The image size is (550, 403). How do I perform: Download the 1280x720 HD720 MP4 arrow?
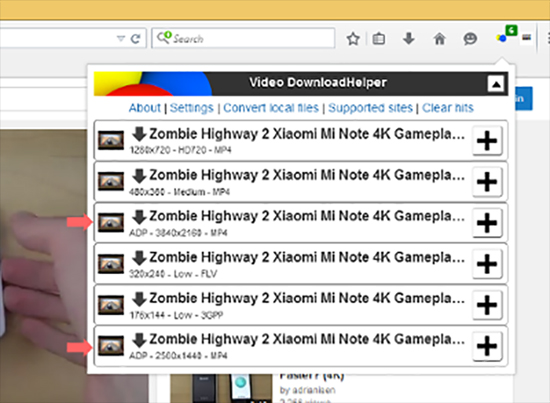click(139, 134)
